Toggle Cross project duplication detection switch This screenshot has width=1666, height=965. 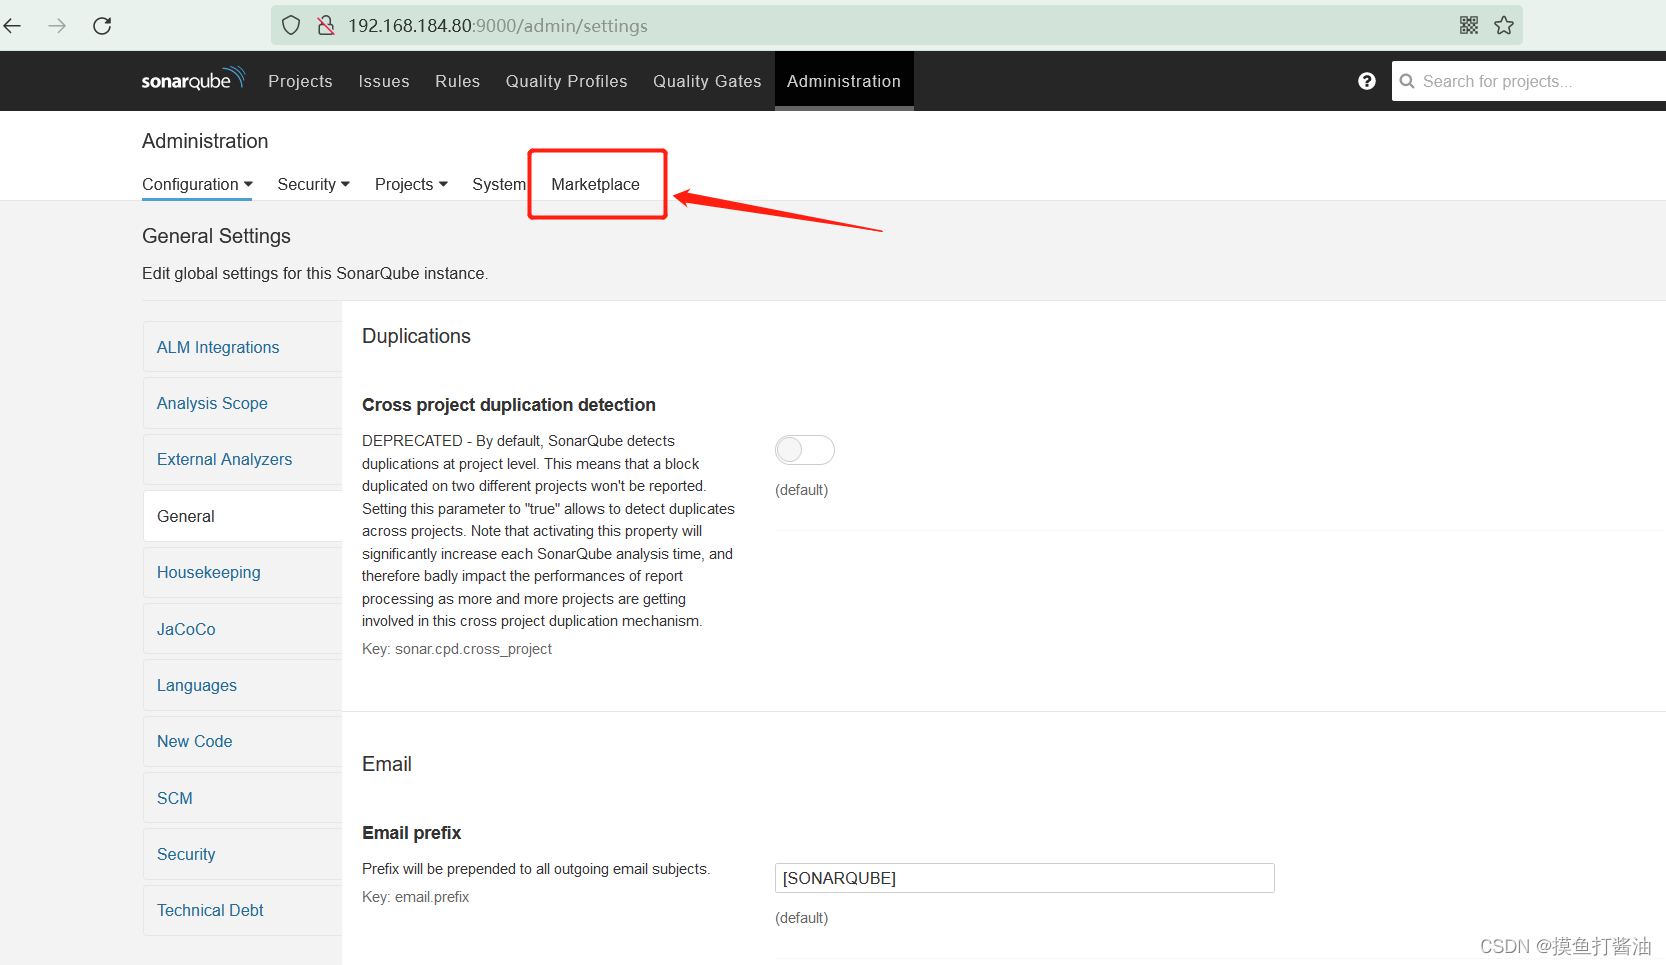[x=805, y=450]
